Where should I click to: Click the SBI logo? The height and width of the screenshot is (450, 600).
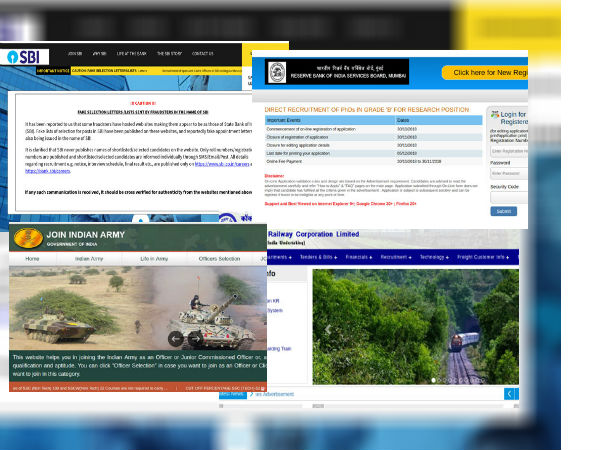click(24, 58)
